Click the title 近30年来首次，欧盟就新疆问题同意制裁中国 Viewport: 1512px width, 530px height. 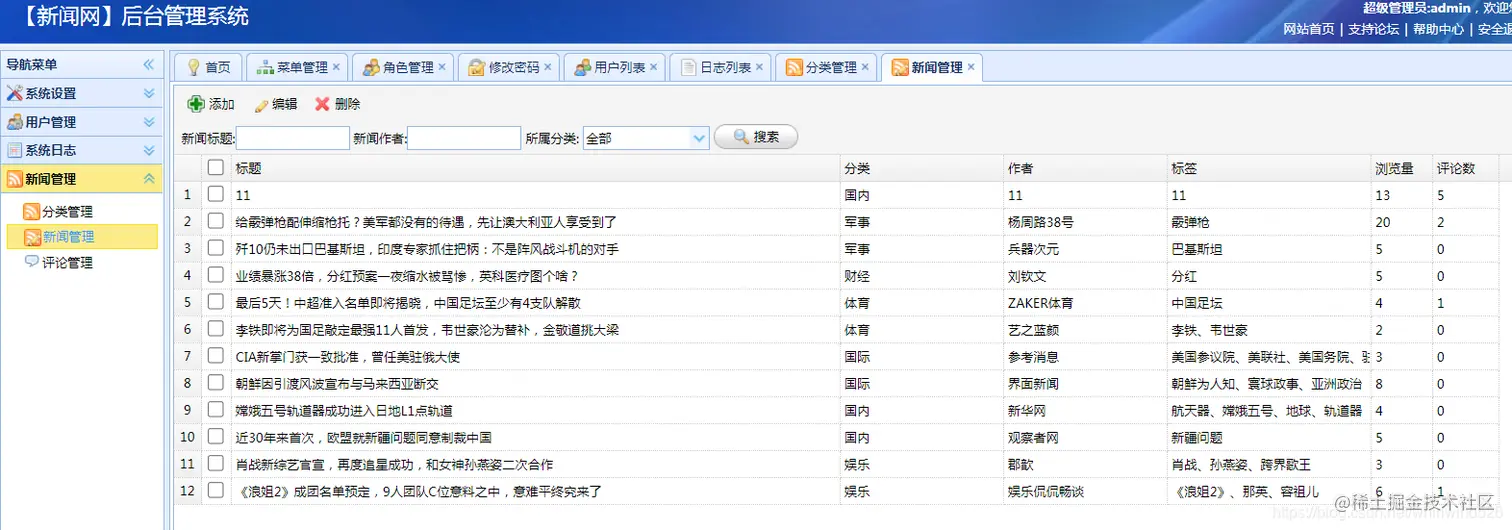coord(363,438)
